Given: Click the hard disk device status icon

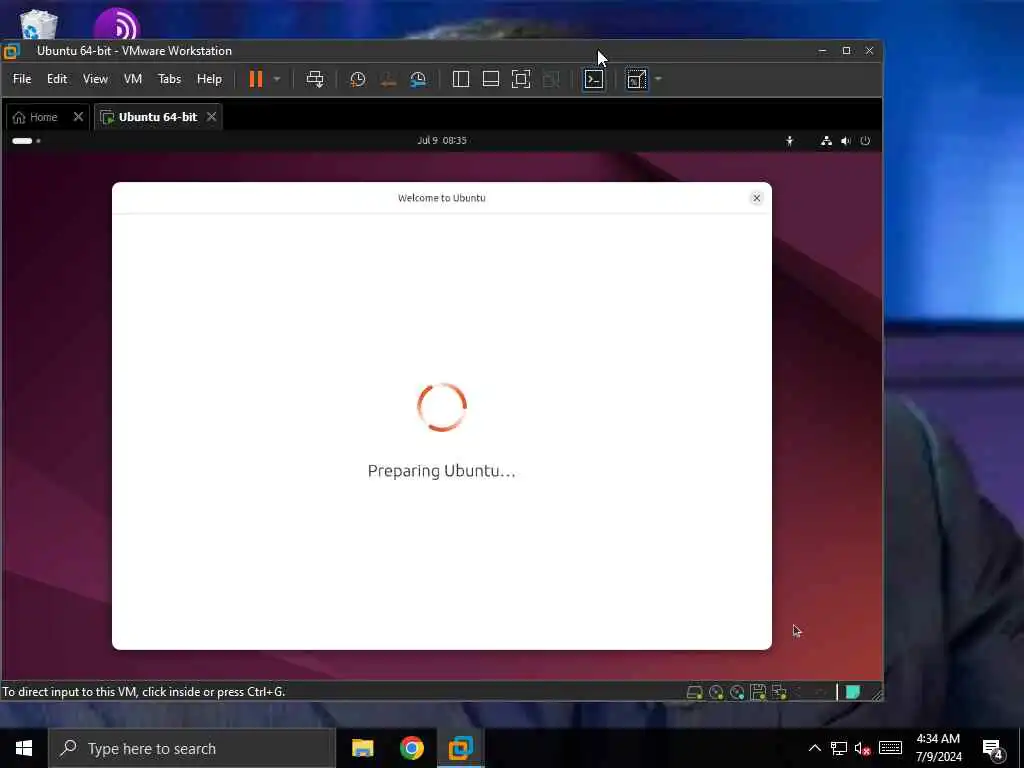Looking at the screenshot, I should 694,692.
